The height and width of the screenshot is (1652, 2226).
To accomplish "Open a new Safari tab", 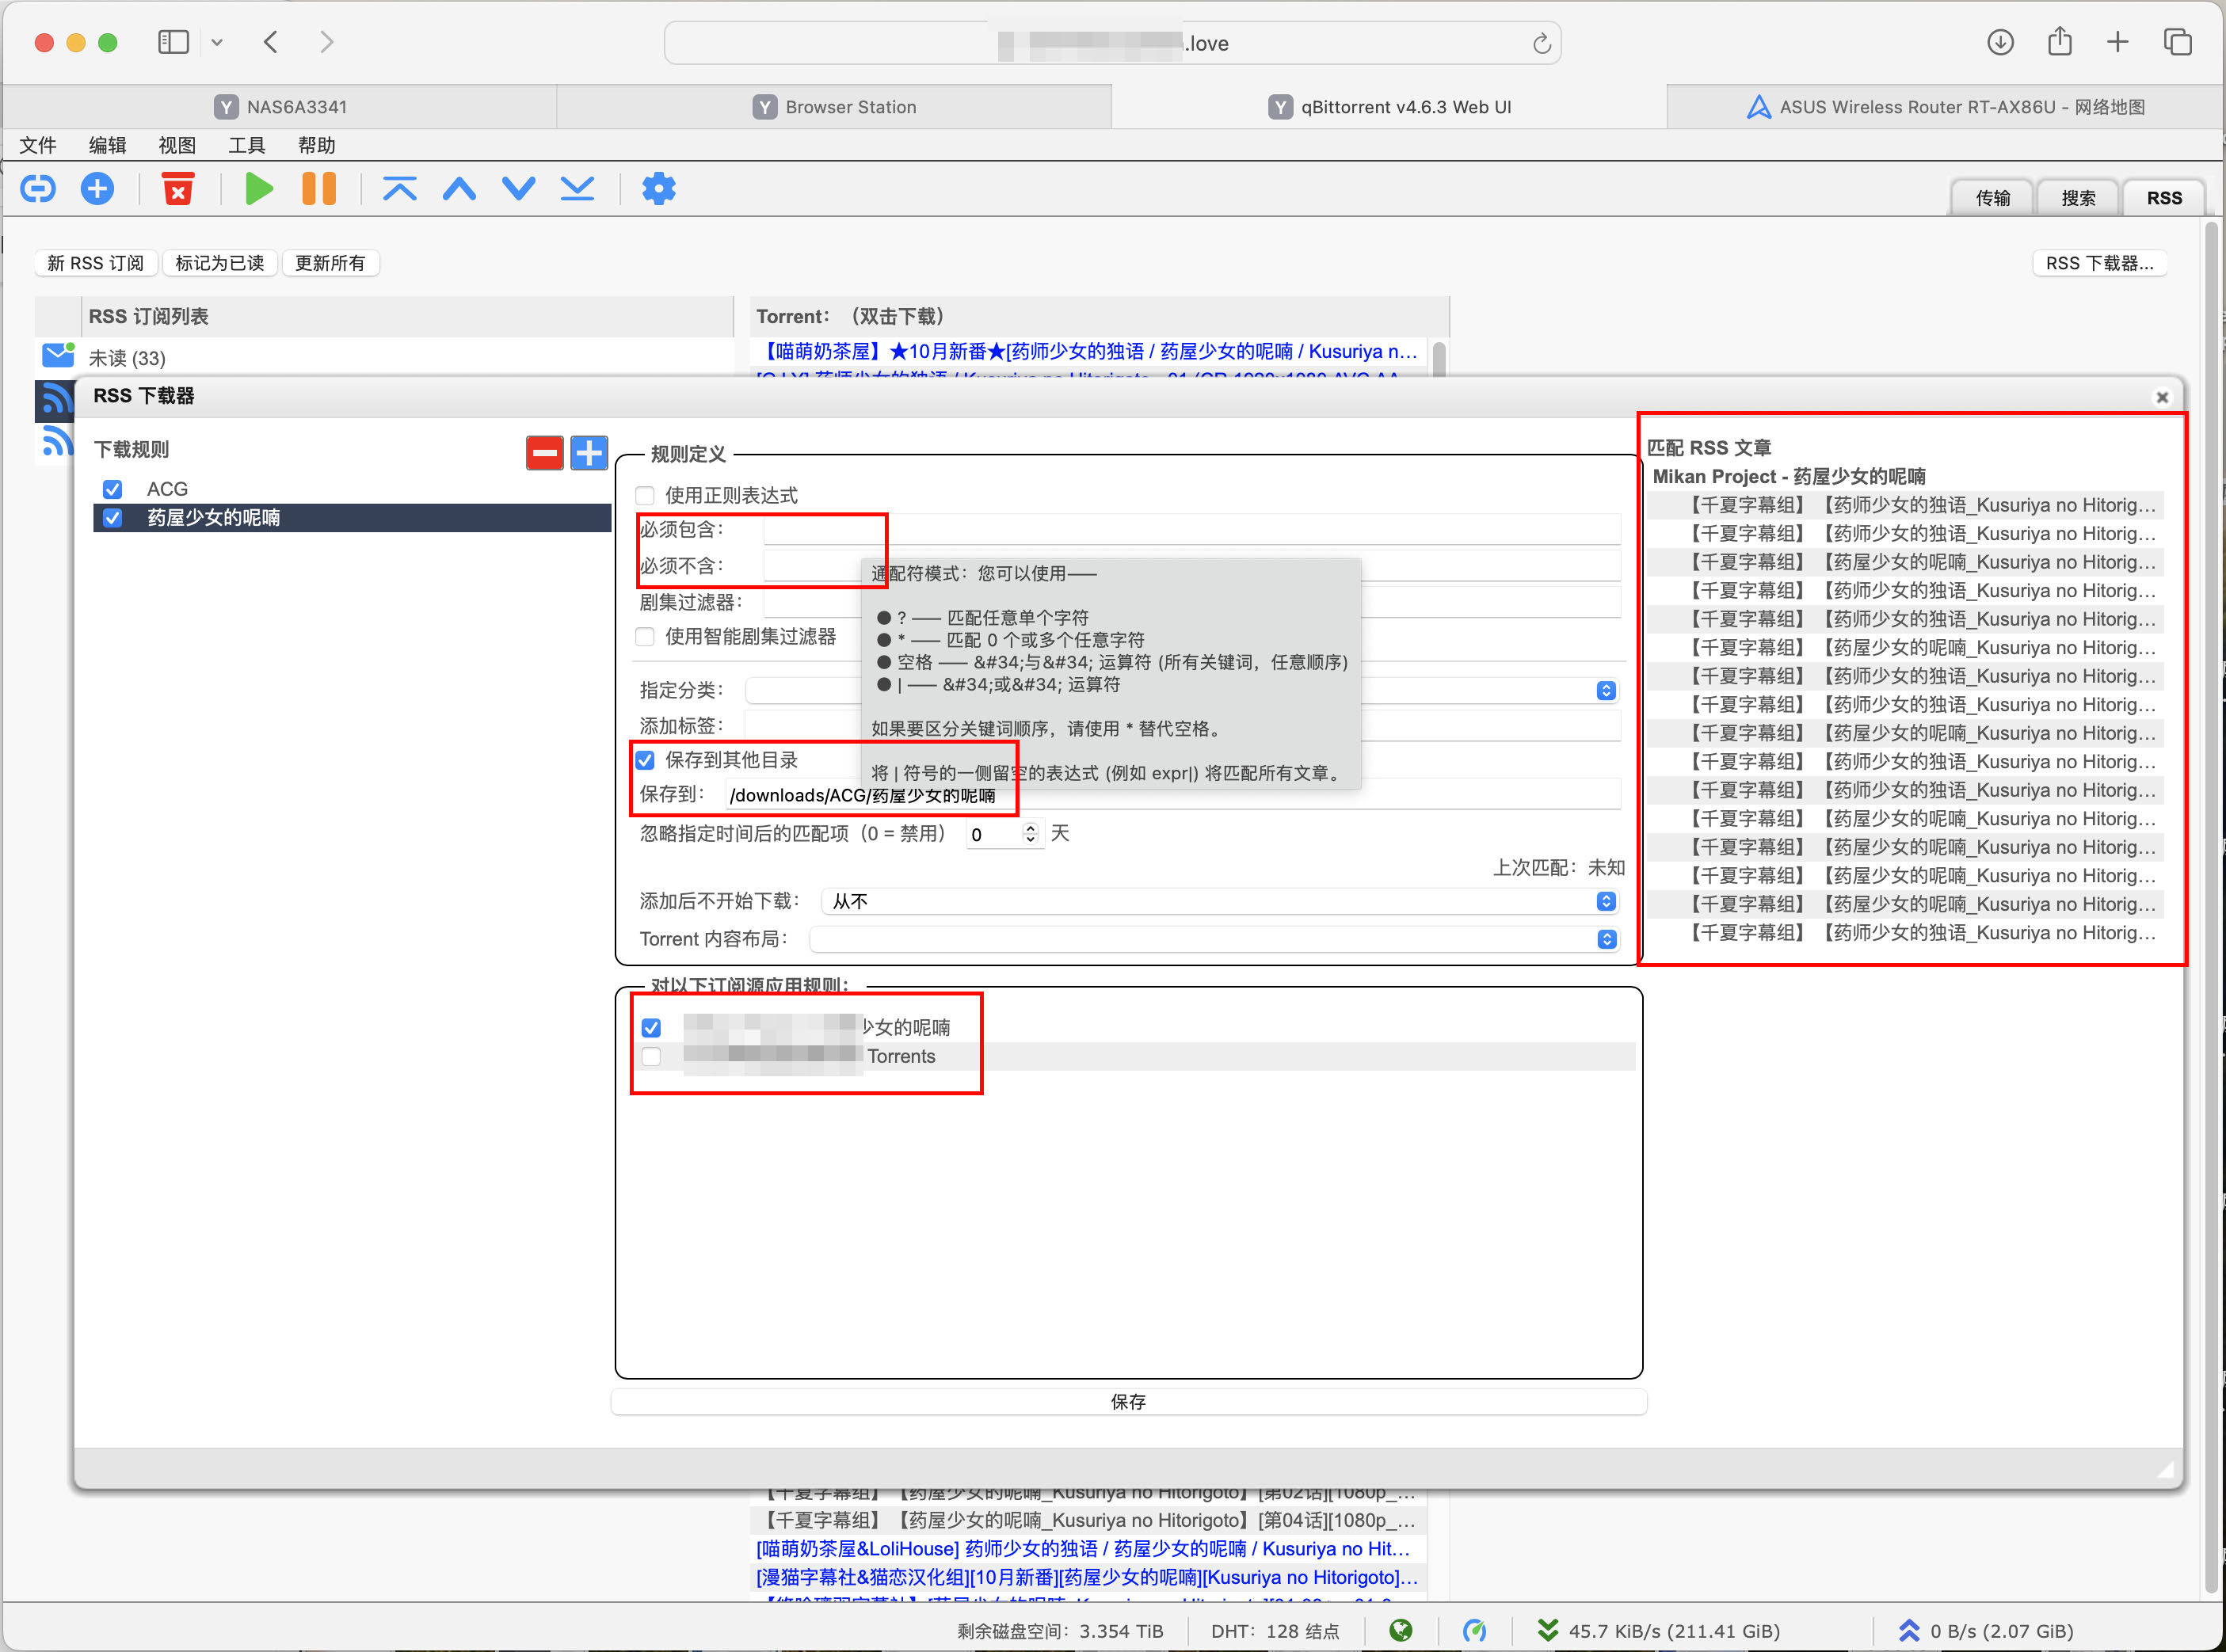I will [x=2118, y=42].
